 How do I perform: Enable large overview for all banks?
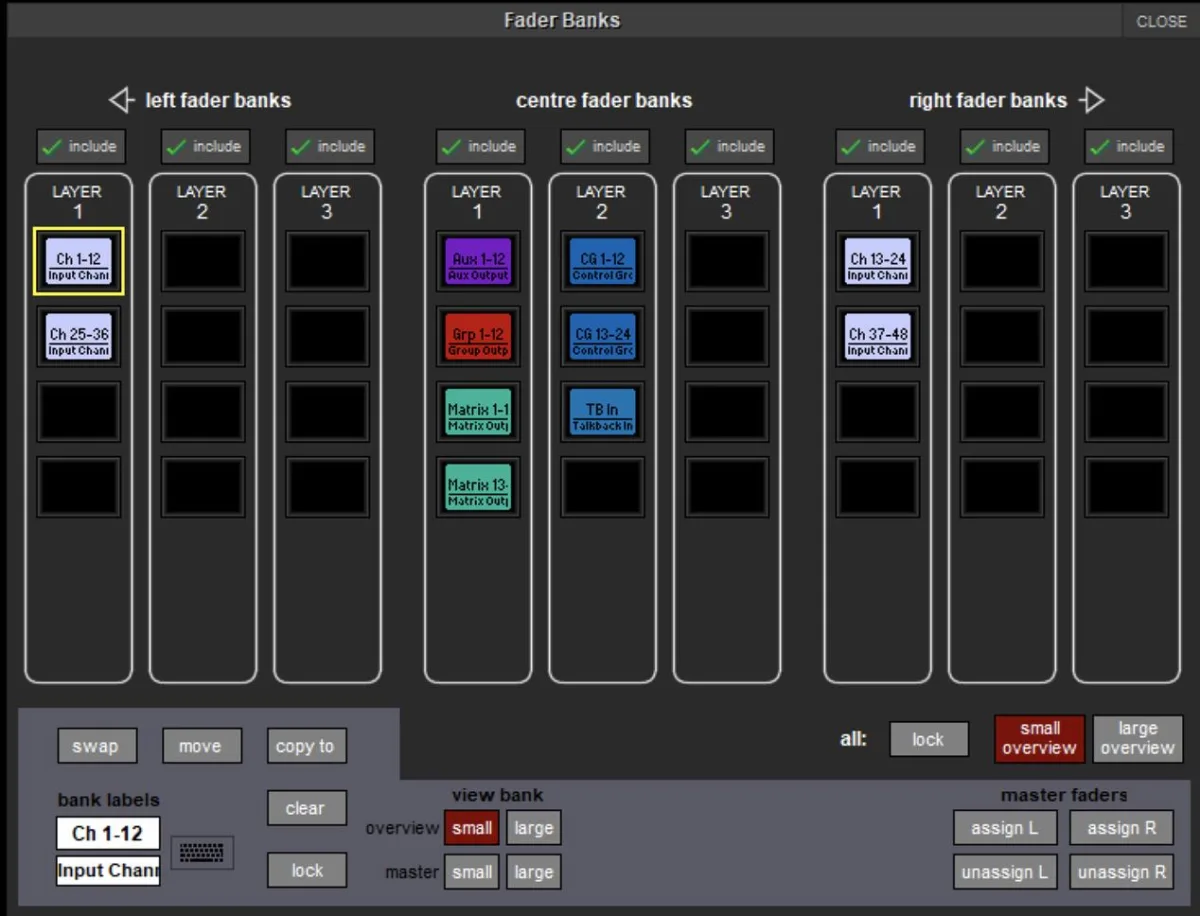point(1138,738)
